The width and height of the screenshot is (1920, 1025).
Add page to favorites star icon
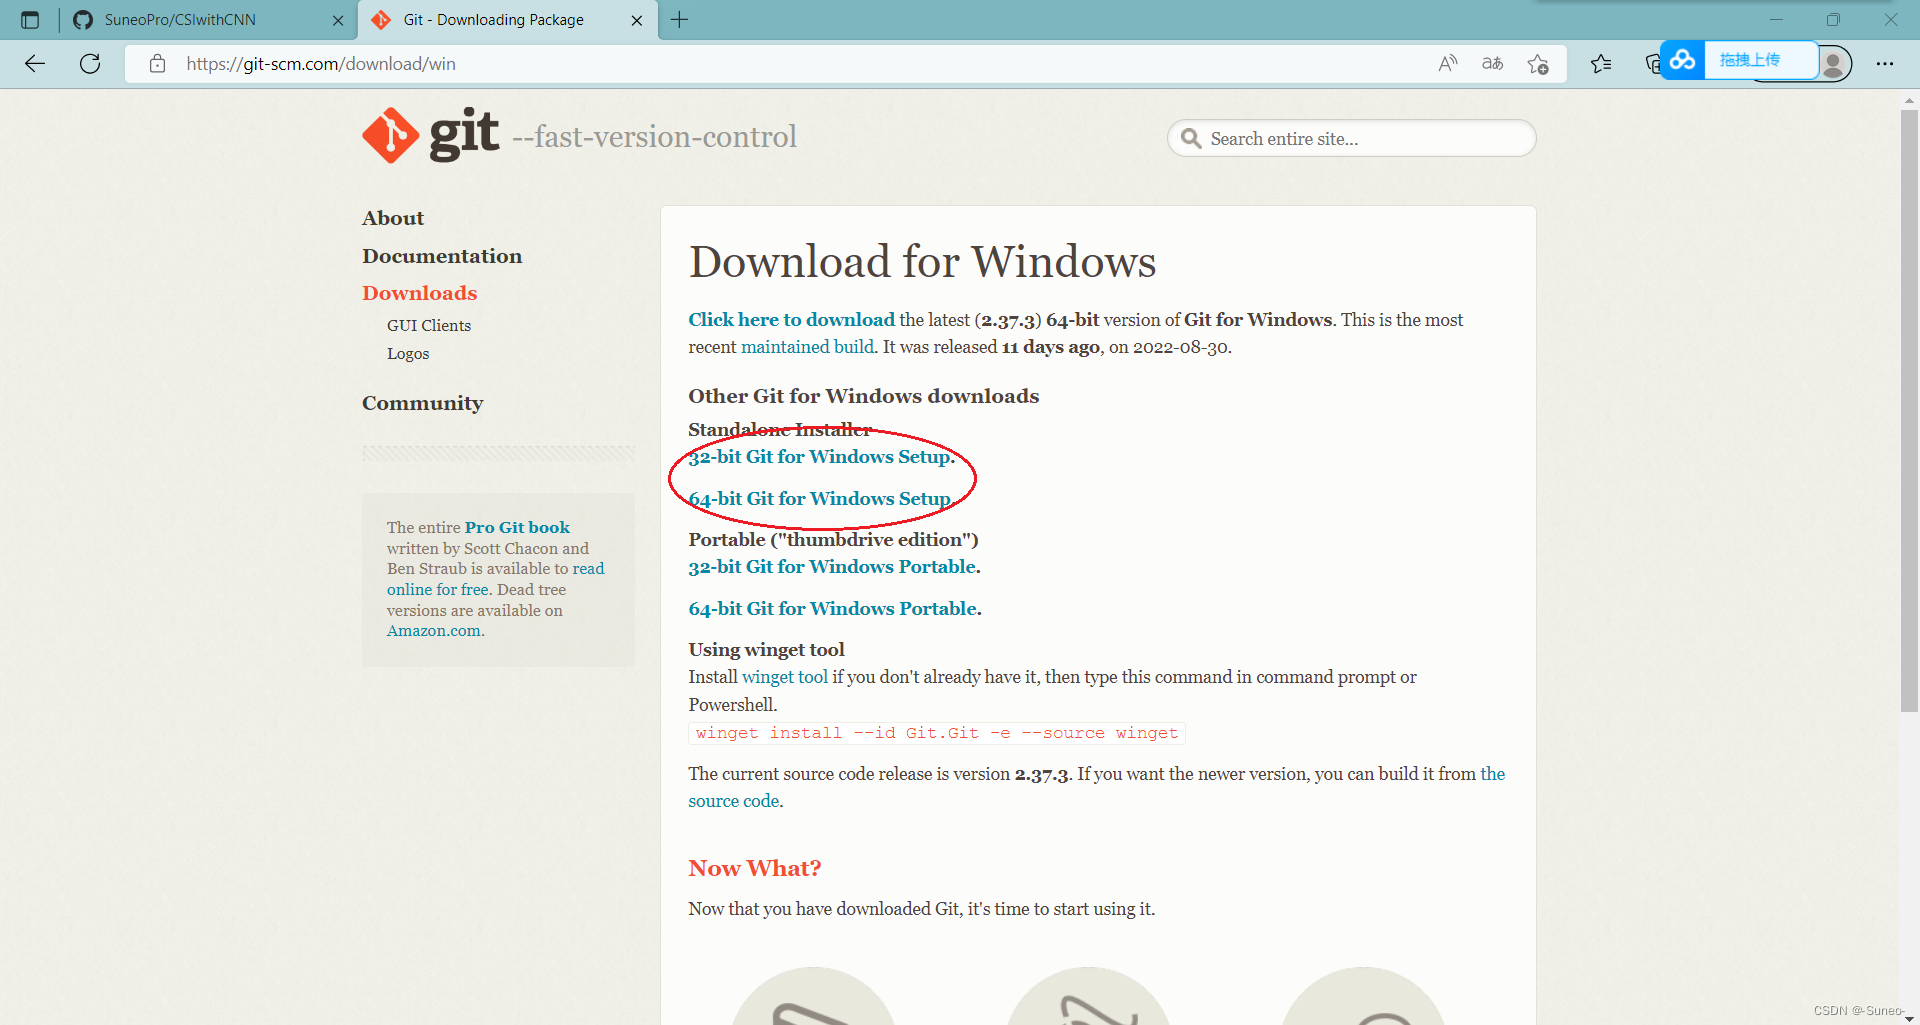[x=1538, y=64]
